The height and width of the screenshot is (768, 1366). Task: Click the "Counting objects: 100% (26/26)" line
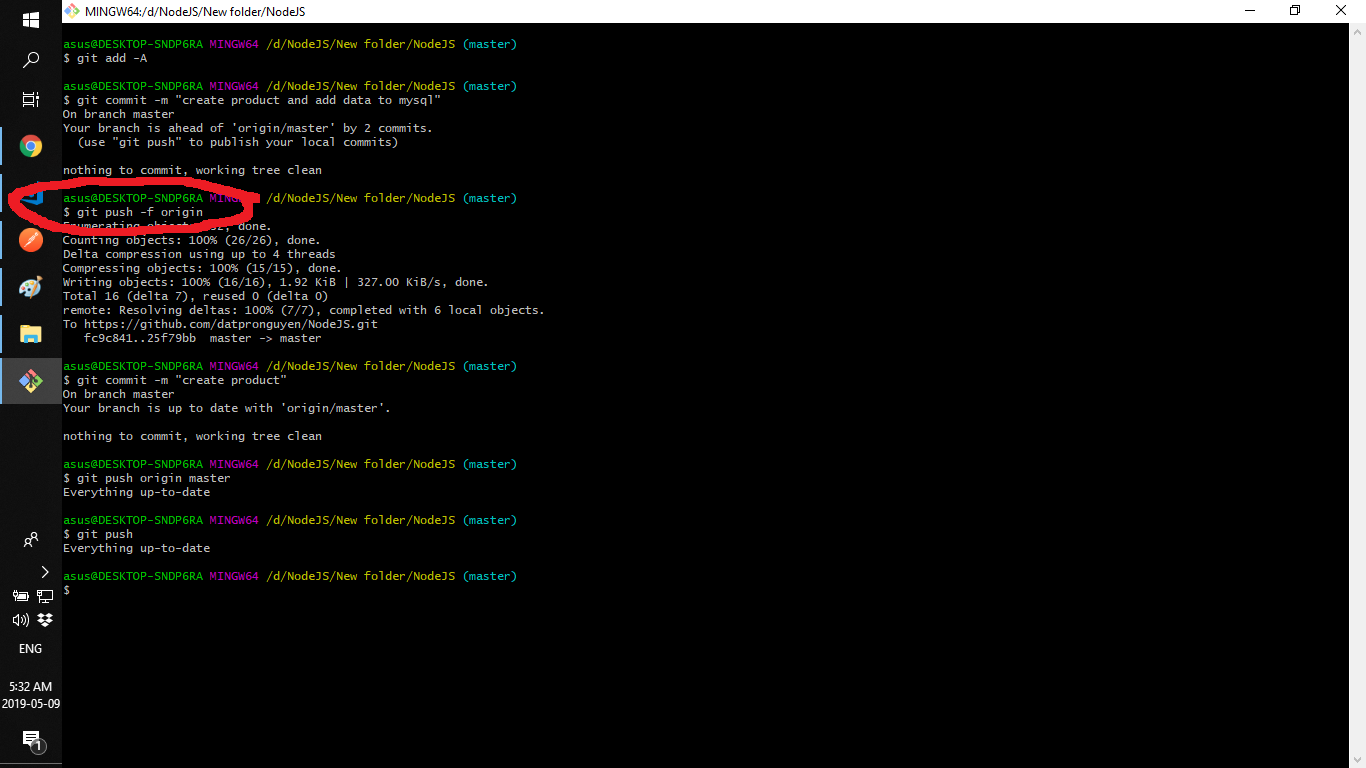click(192, 240)
